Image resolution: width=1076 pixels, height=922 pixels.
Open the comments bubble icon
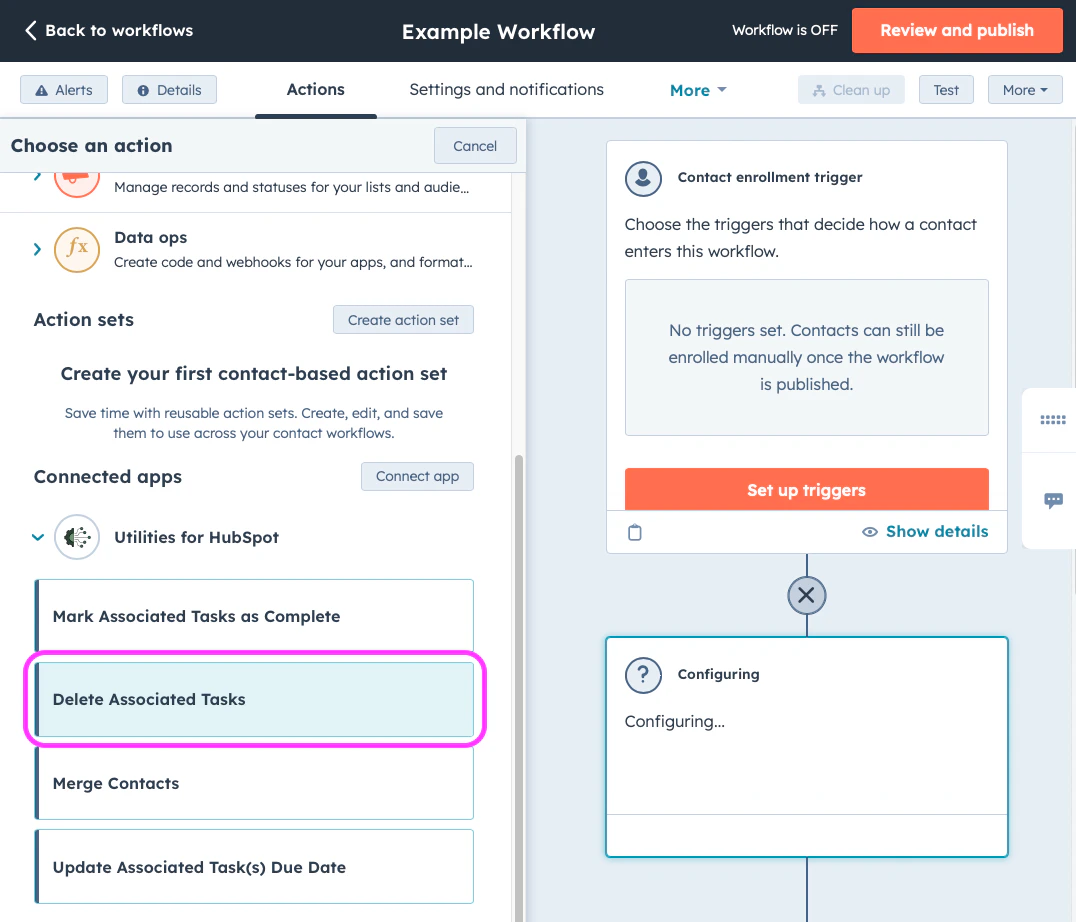(x=1051, y=500)
